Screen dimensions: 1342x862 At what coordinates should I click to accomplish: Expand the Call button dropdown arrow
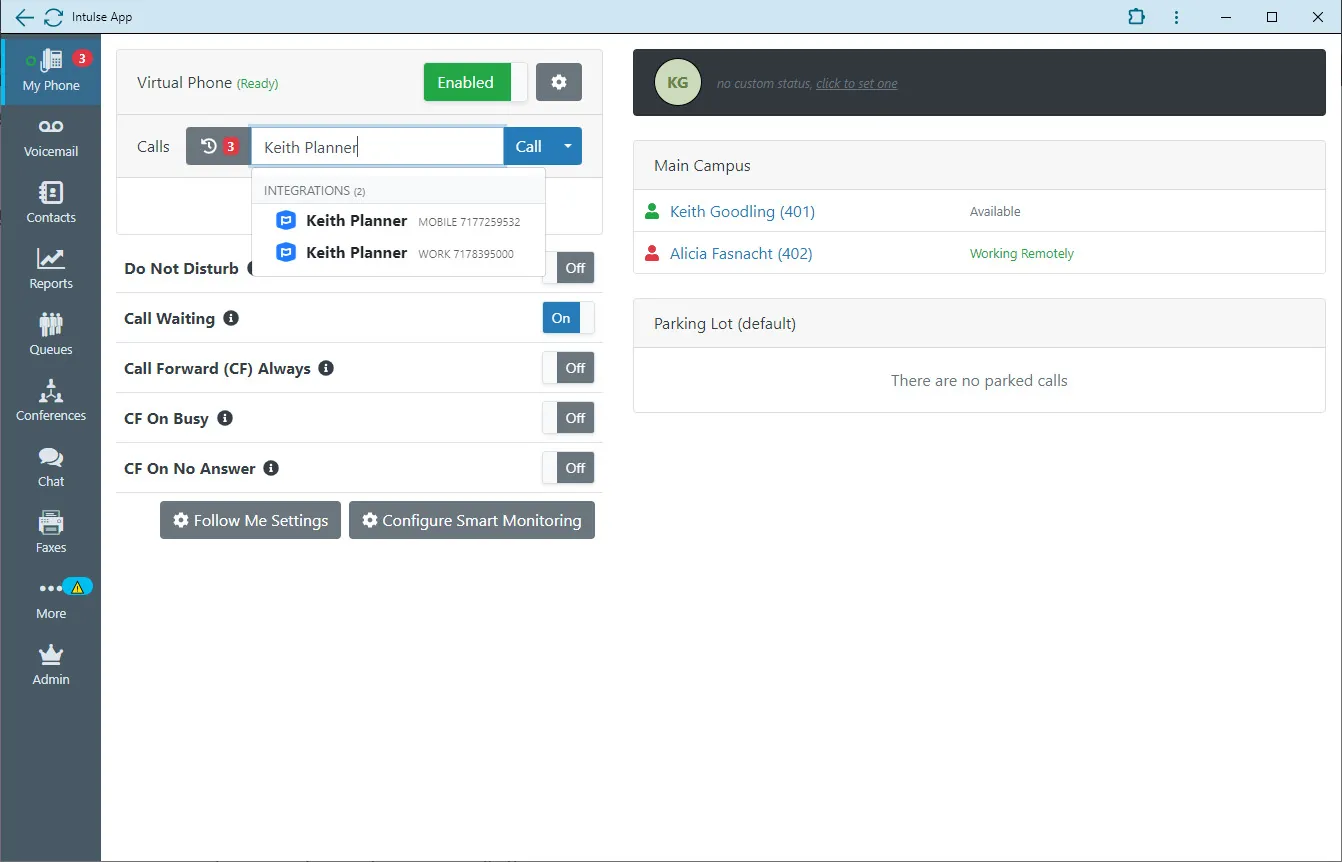[568, 146]
